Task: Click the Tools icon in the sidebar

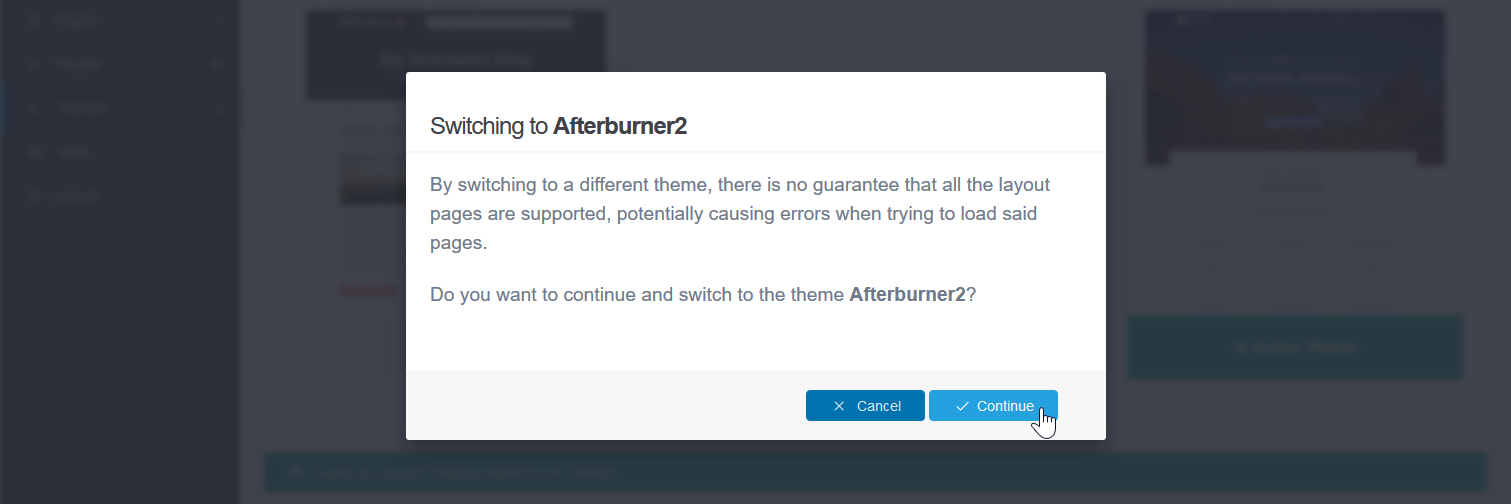Action: 35,152
